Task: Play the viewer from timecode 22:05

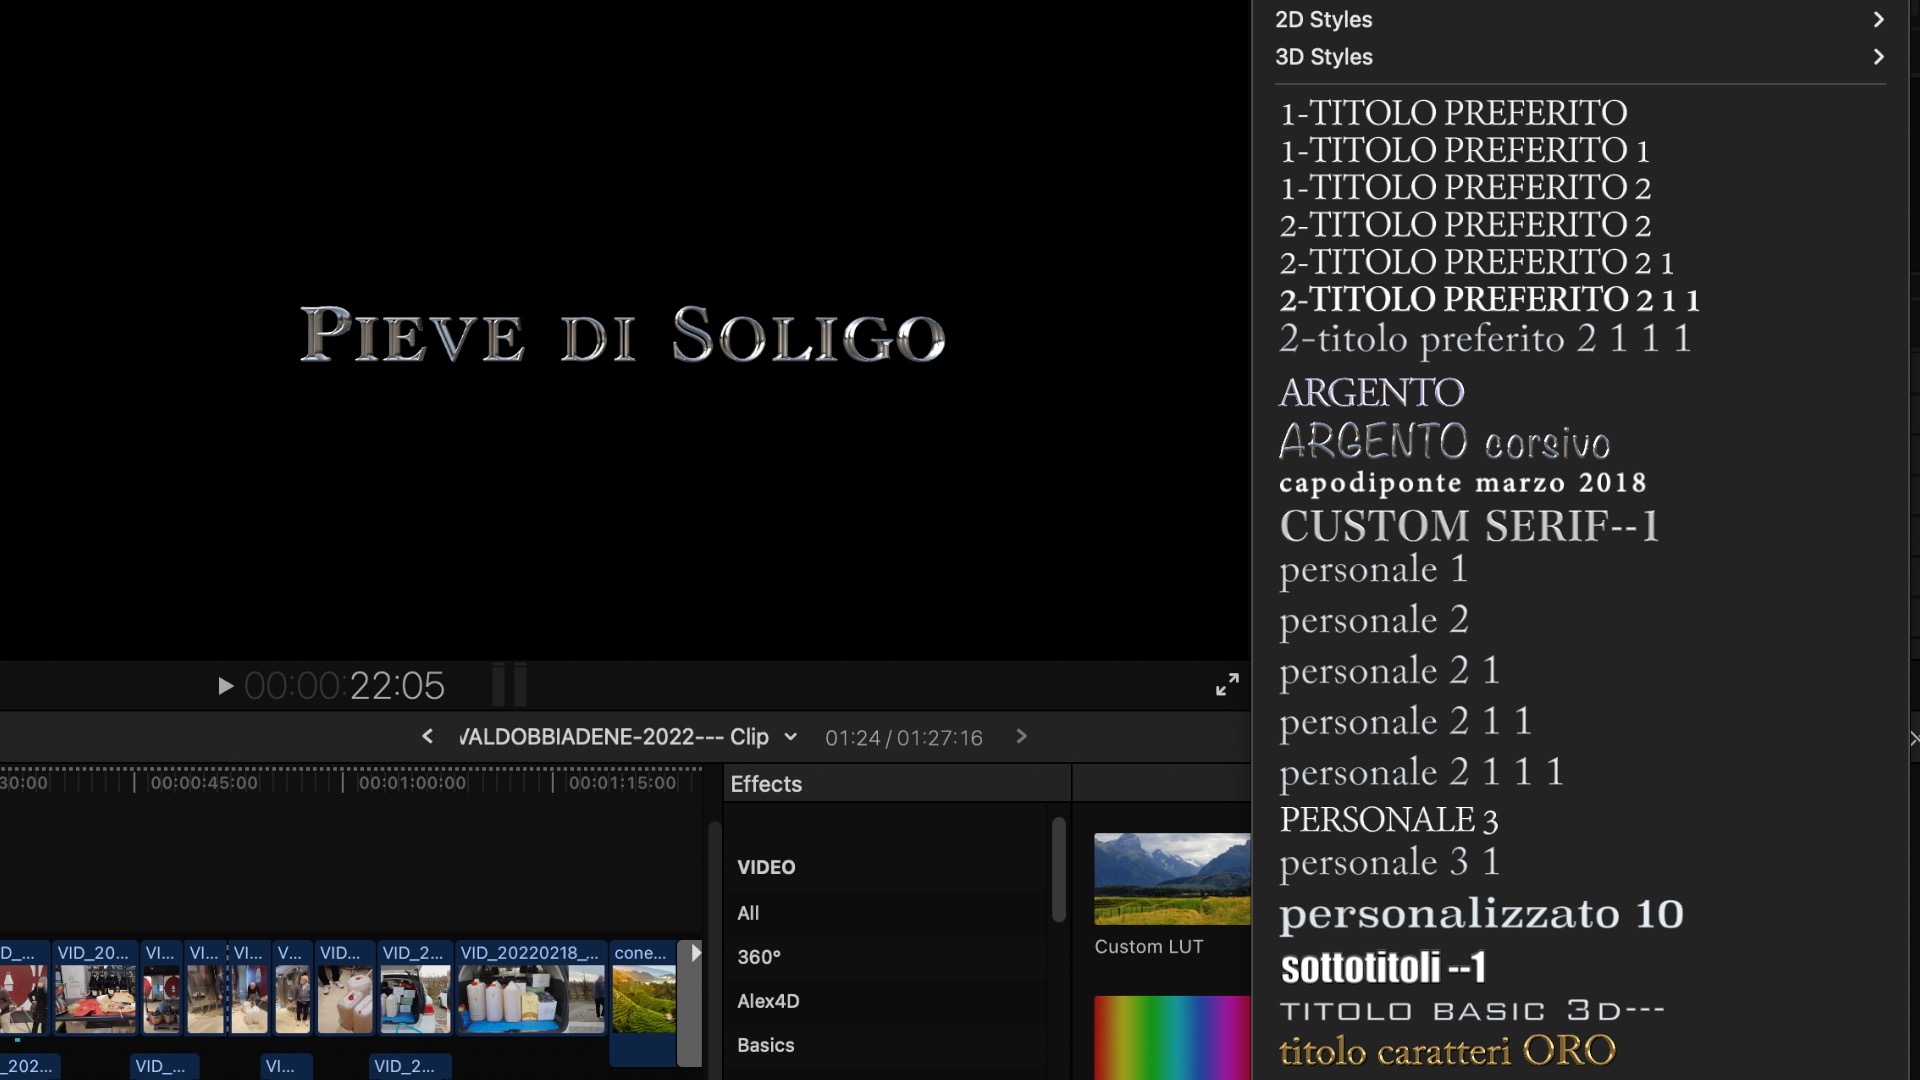Action: 225,686
